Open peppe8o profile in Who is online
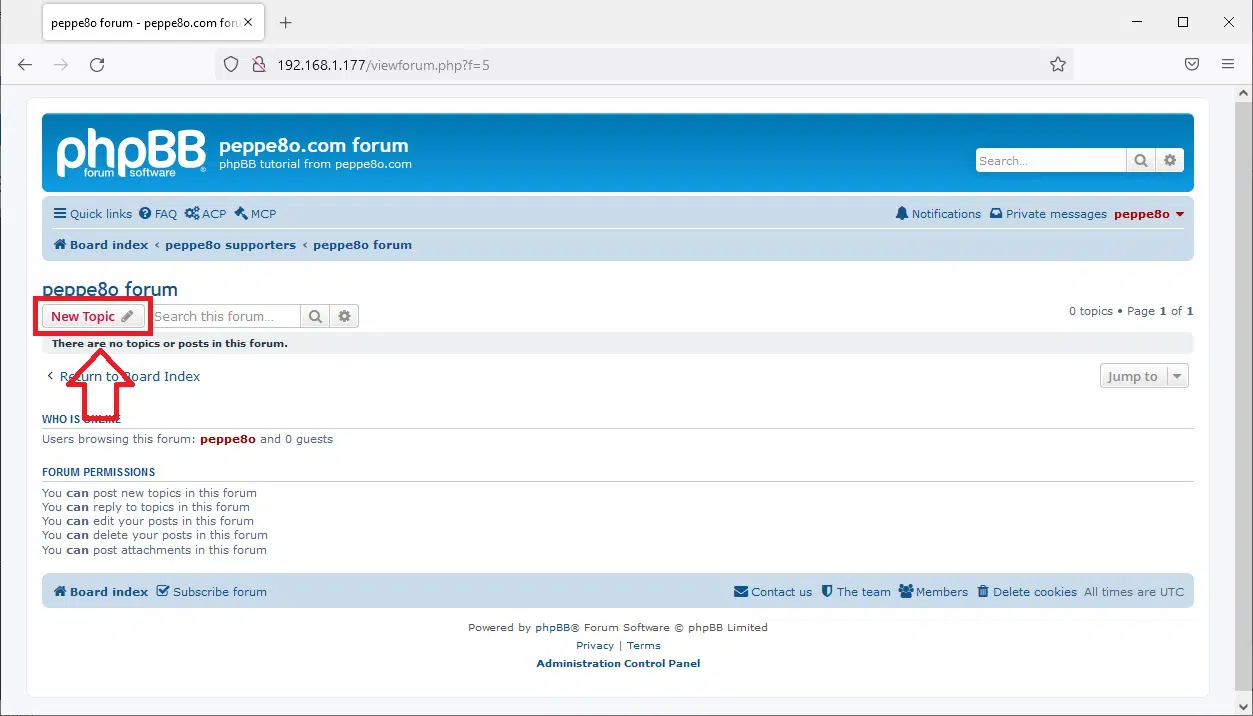1253x716 pixels. tap(228, 439)
